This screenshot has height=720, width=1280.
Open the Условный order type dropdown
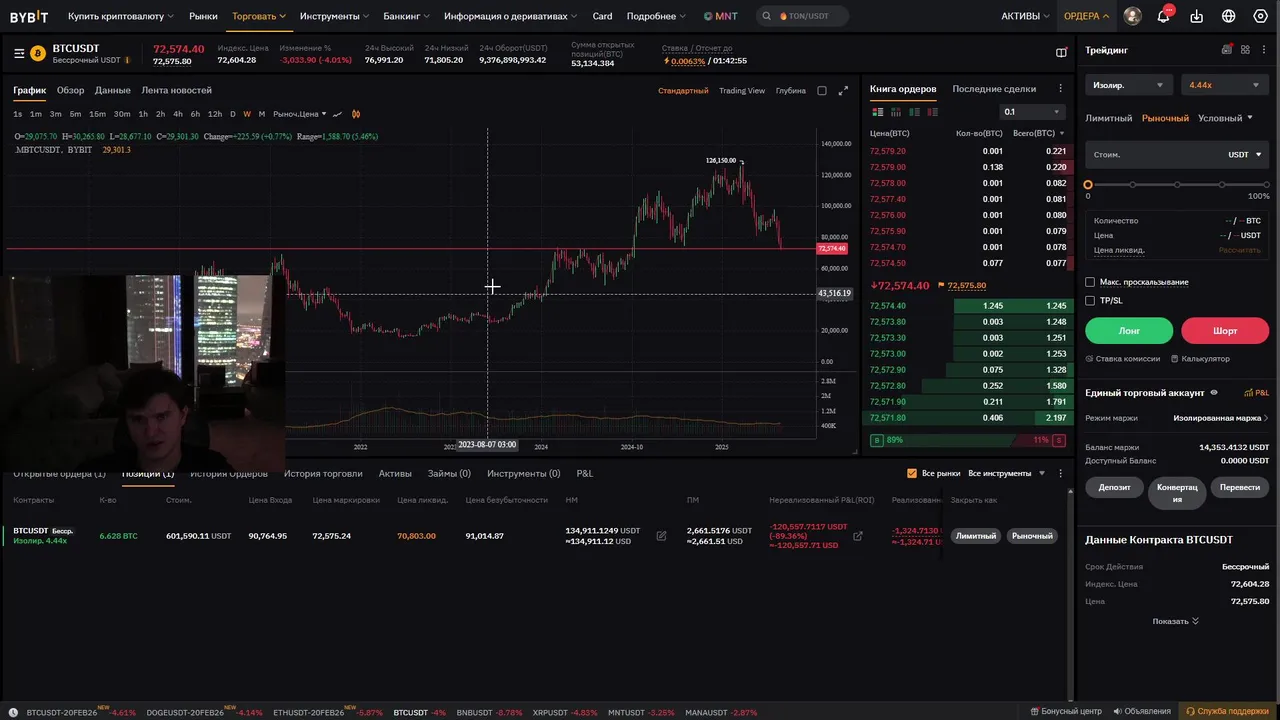(1225, 118)
